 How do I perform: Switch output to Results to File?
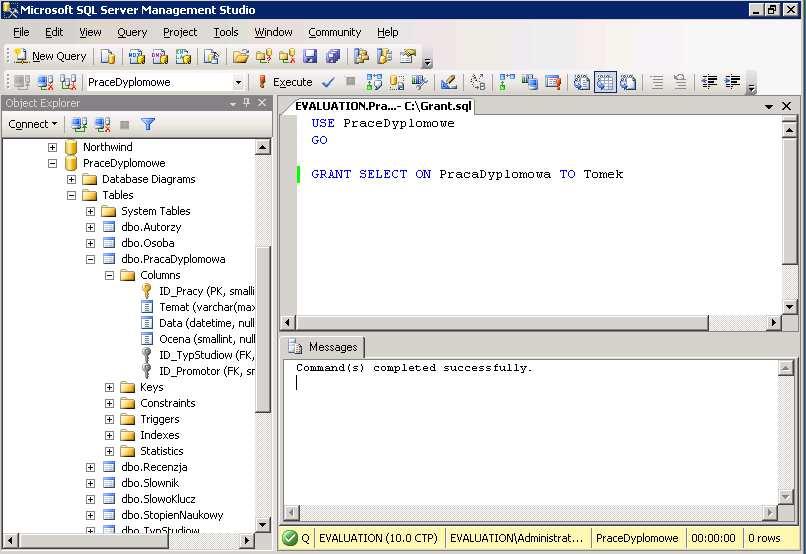point(628,82)
